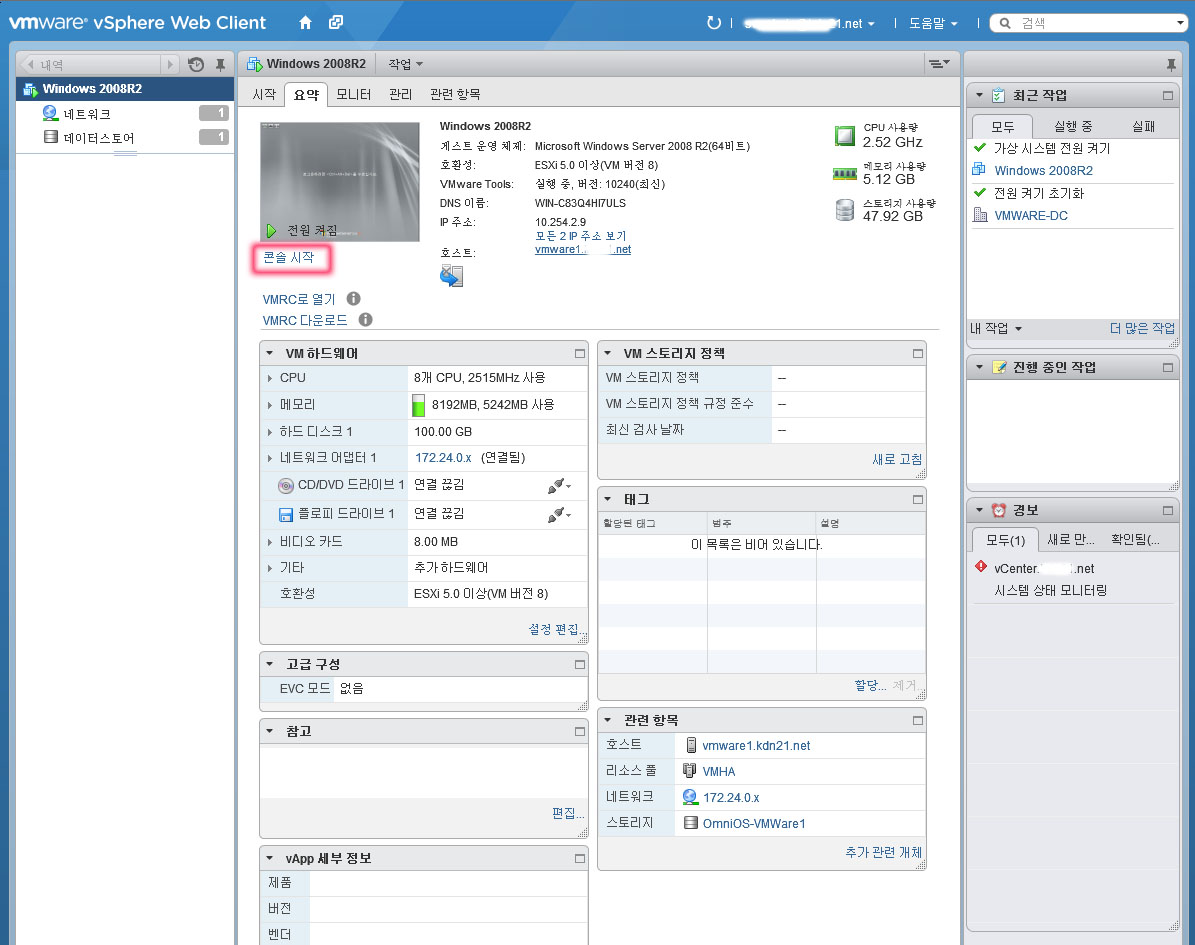Switch to the 관리 tab
This screenshot has height=945, width=1195.
pos(400,94)
